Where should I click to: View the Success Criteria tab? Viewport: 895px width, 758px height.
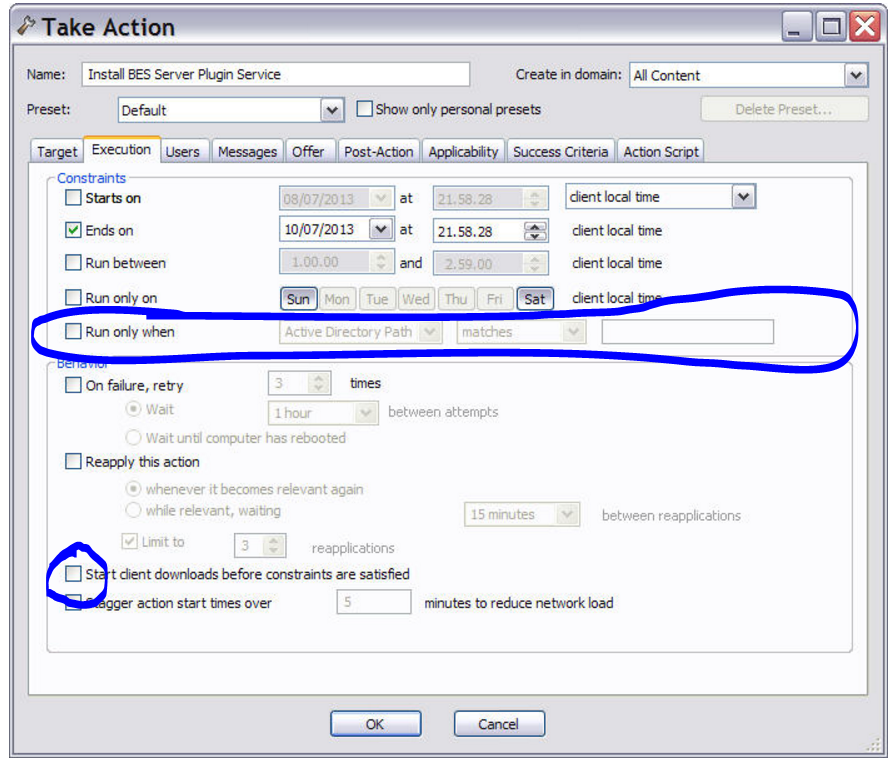[560, 152]
